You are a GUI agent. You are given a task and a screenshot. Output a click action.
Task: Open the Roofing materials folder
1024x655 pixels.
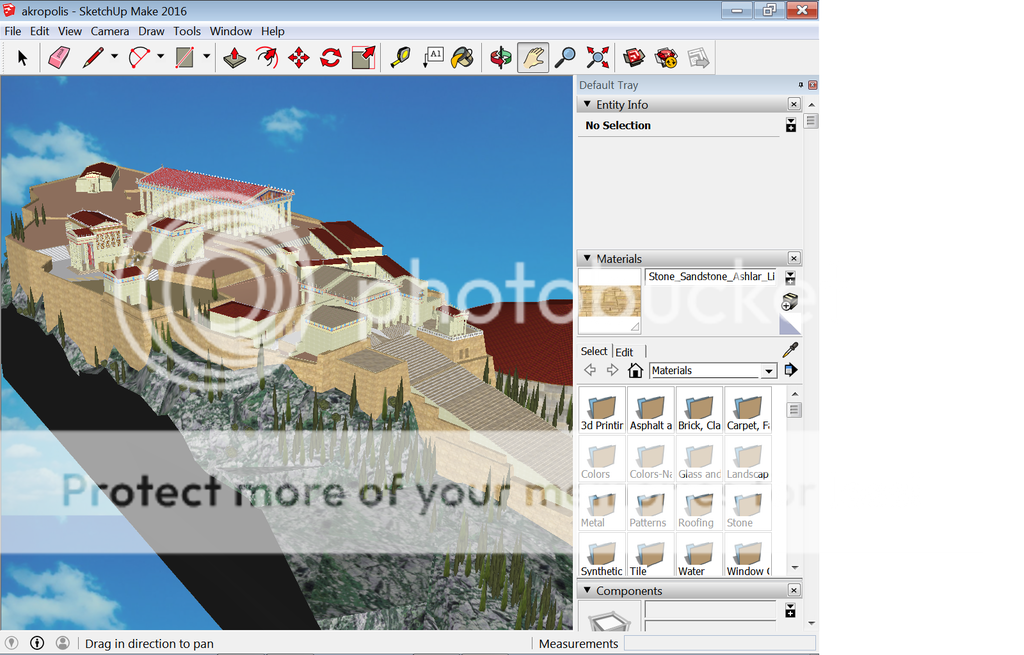click(699, 507)
